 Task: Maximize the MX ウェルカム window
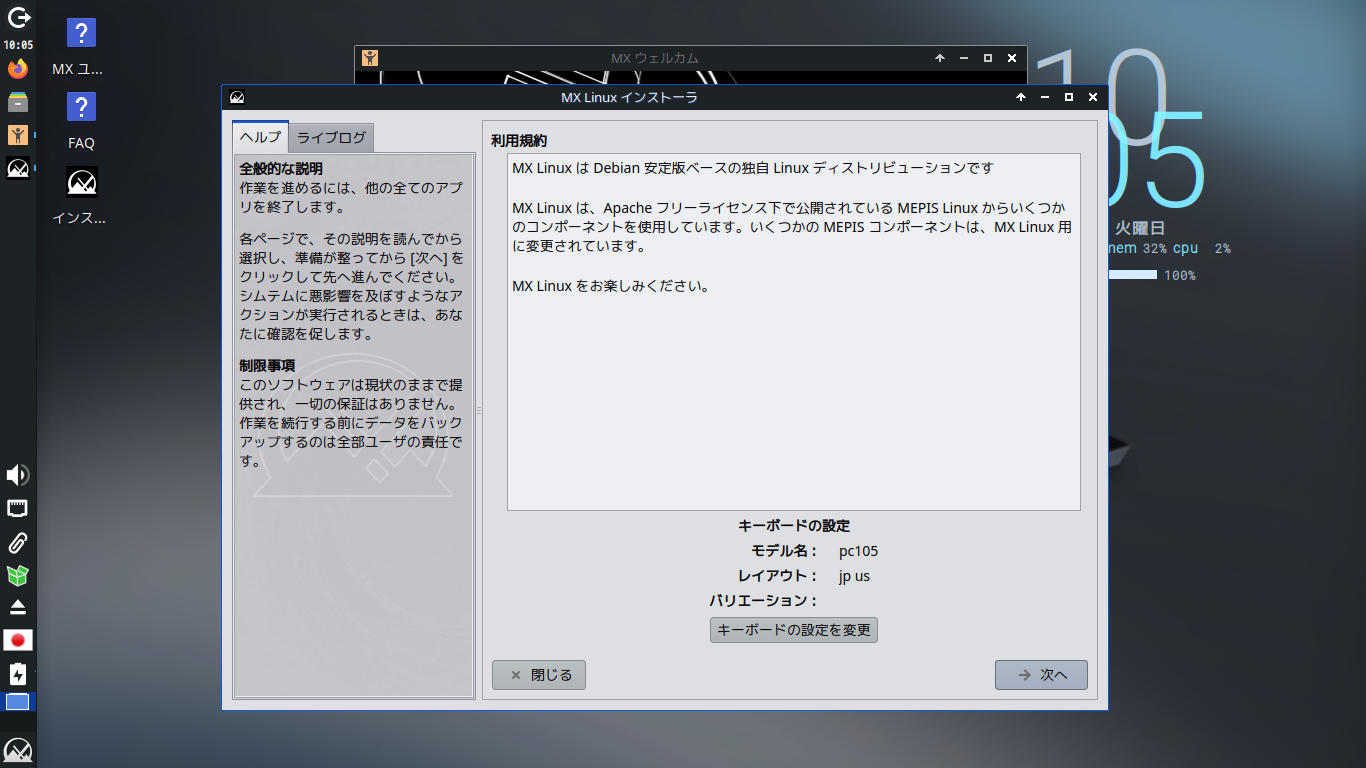(988, 58)
